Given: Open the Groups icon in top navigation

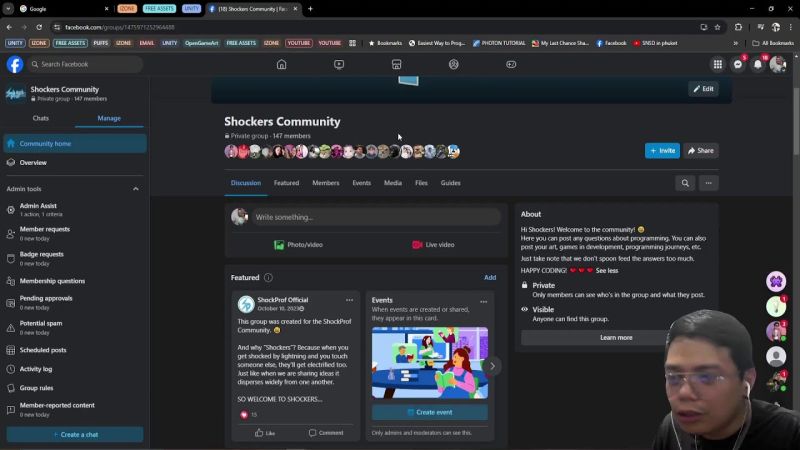Looking at the screenshot, I should point(454,64).
